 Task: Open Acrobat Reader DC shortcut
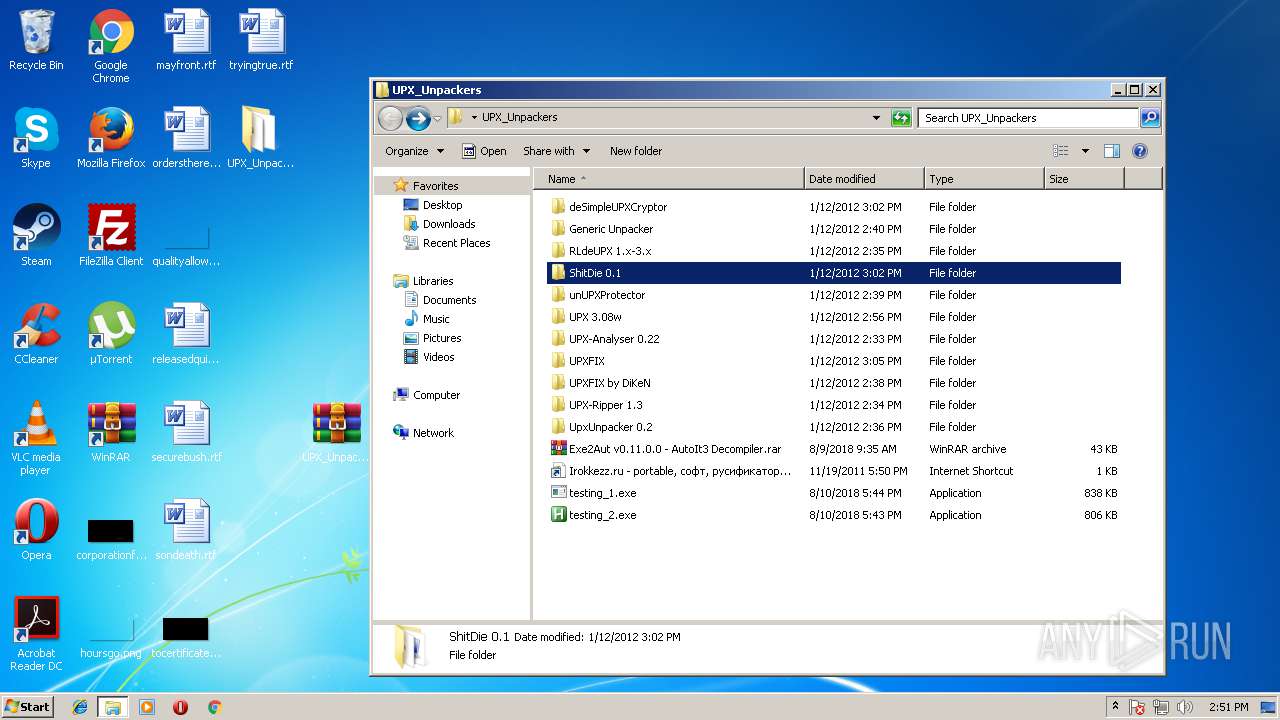pos(36,634)
